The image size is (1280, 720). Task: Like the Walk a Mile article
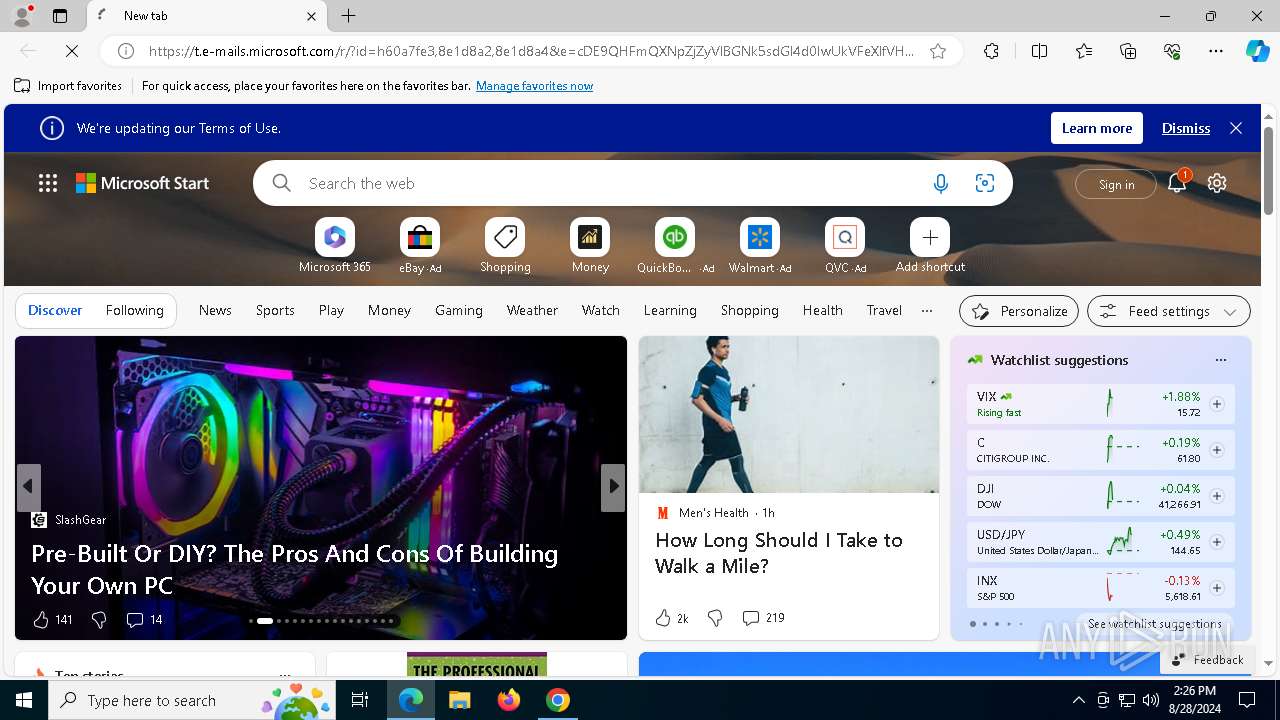(x=663, y=618)
